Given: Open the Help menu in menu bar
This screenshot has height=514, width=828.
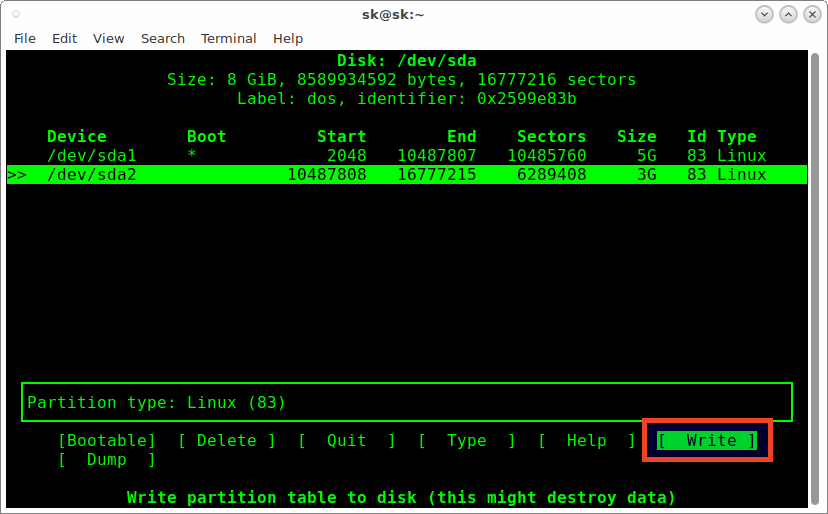Looking at the screenshot, I should [288, 39].
